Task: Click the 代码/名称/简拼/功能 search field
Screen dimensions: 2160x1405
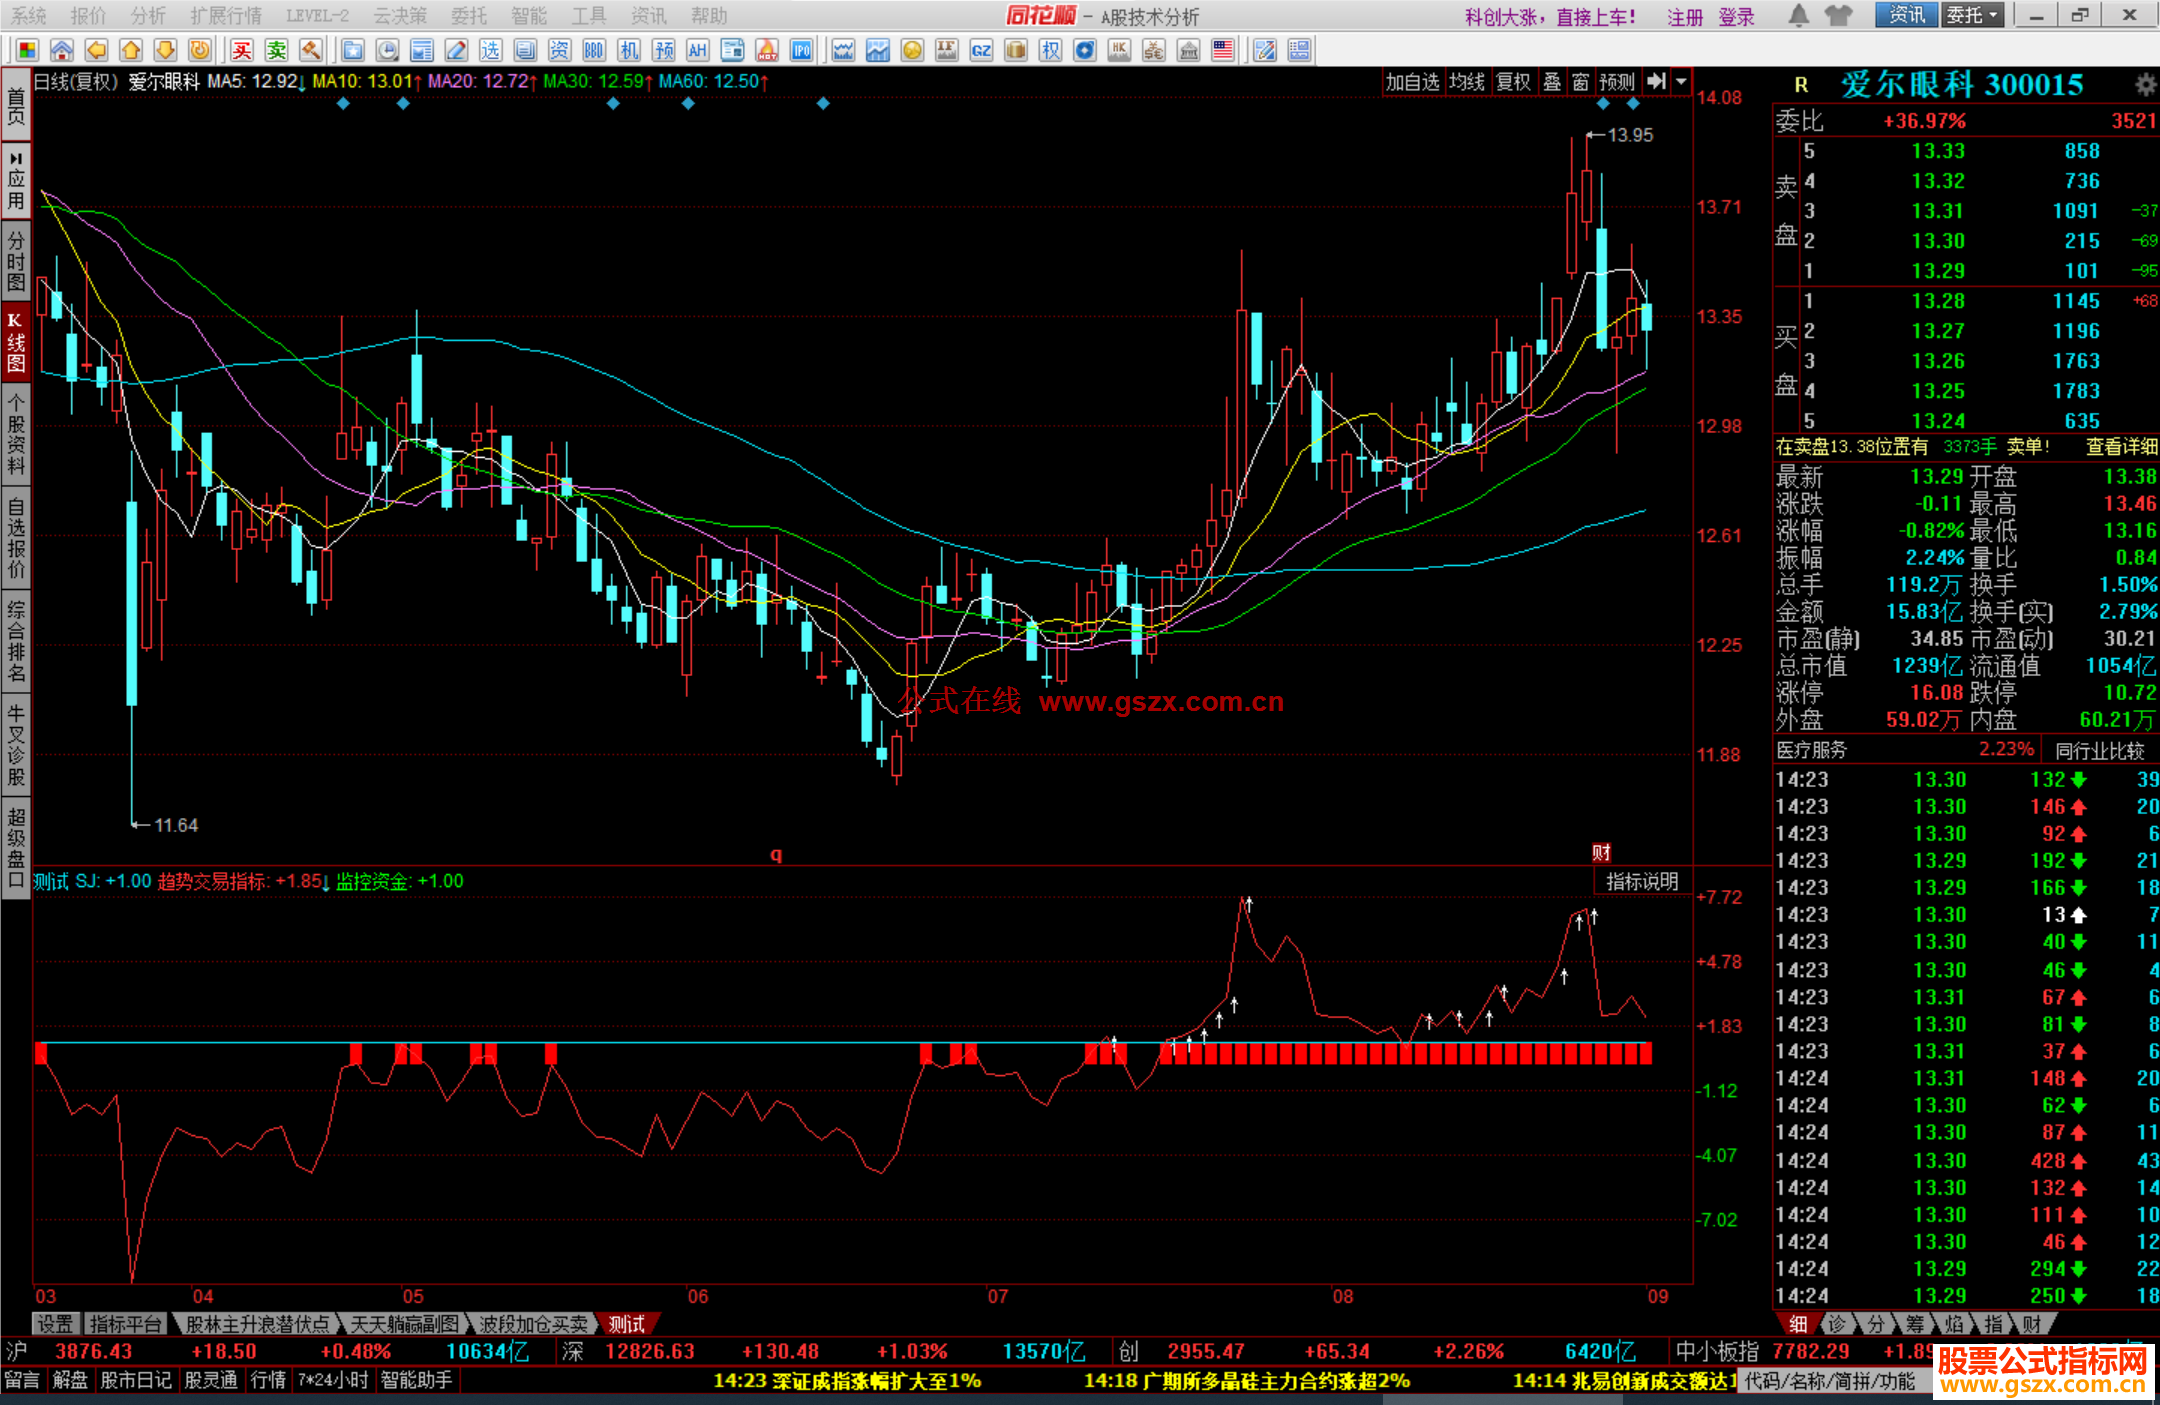Action: (1830, 1381)
